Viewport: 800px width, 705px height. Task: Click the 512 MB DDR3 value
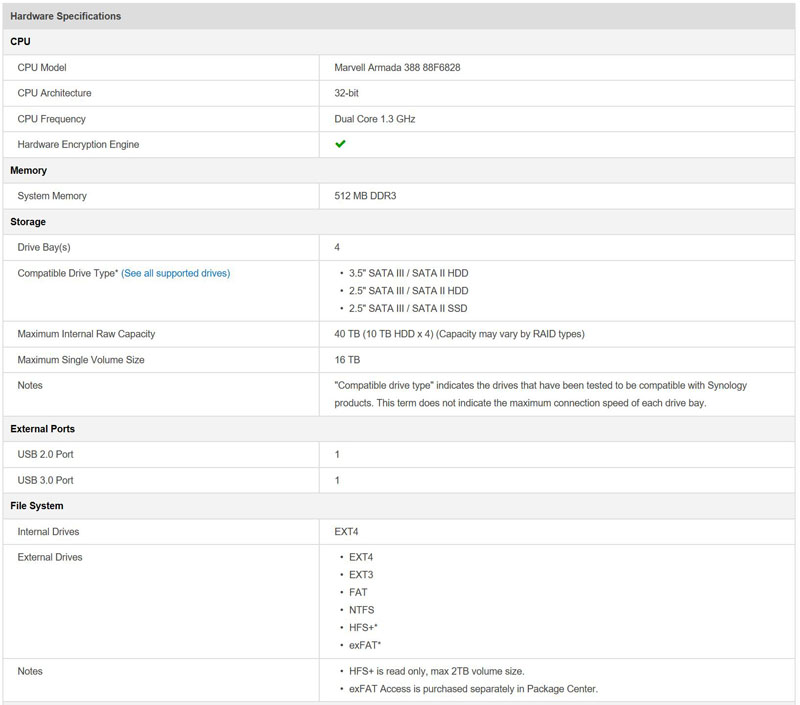tap(365, 196)
